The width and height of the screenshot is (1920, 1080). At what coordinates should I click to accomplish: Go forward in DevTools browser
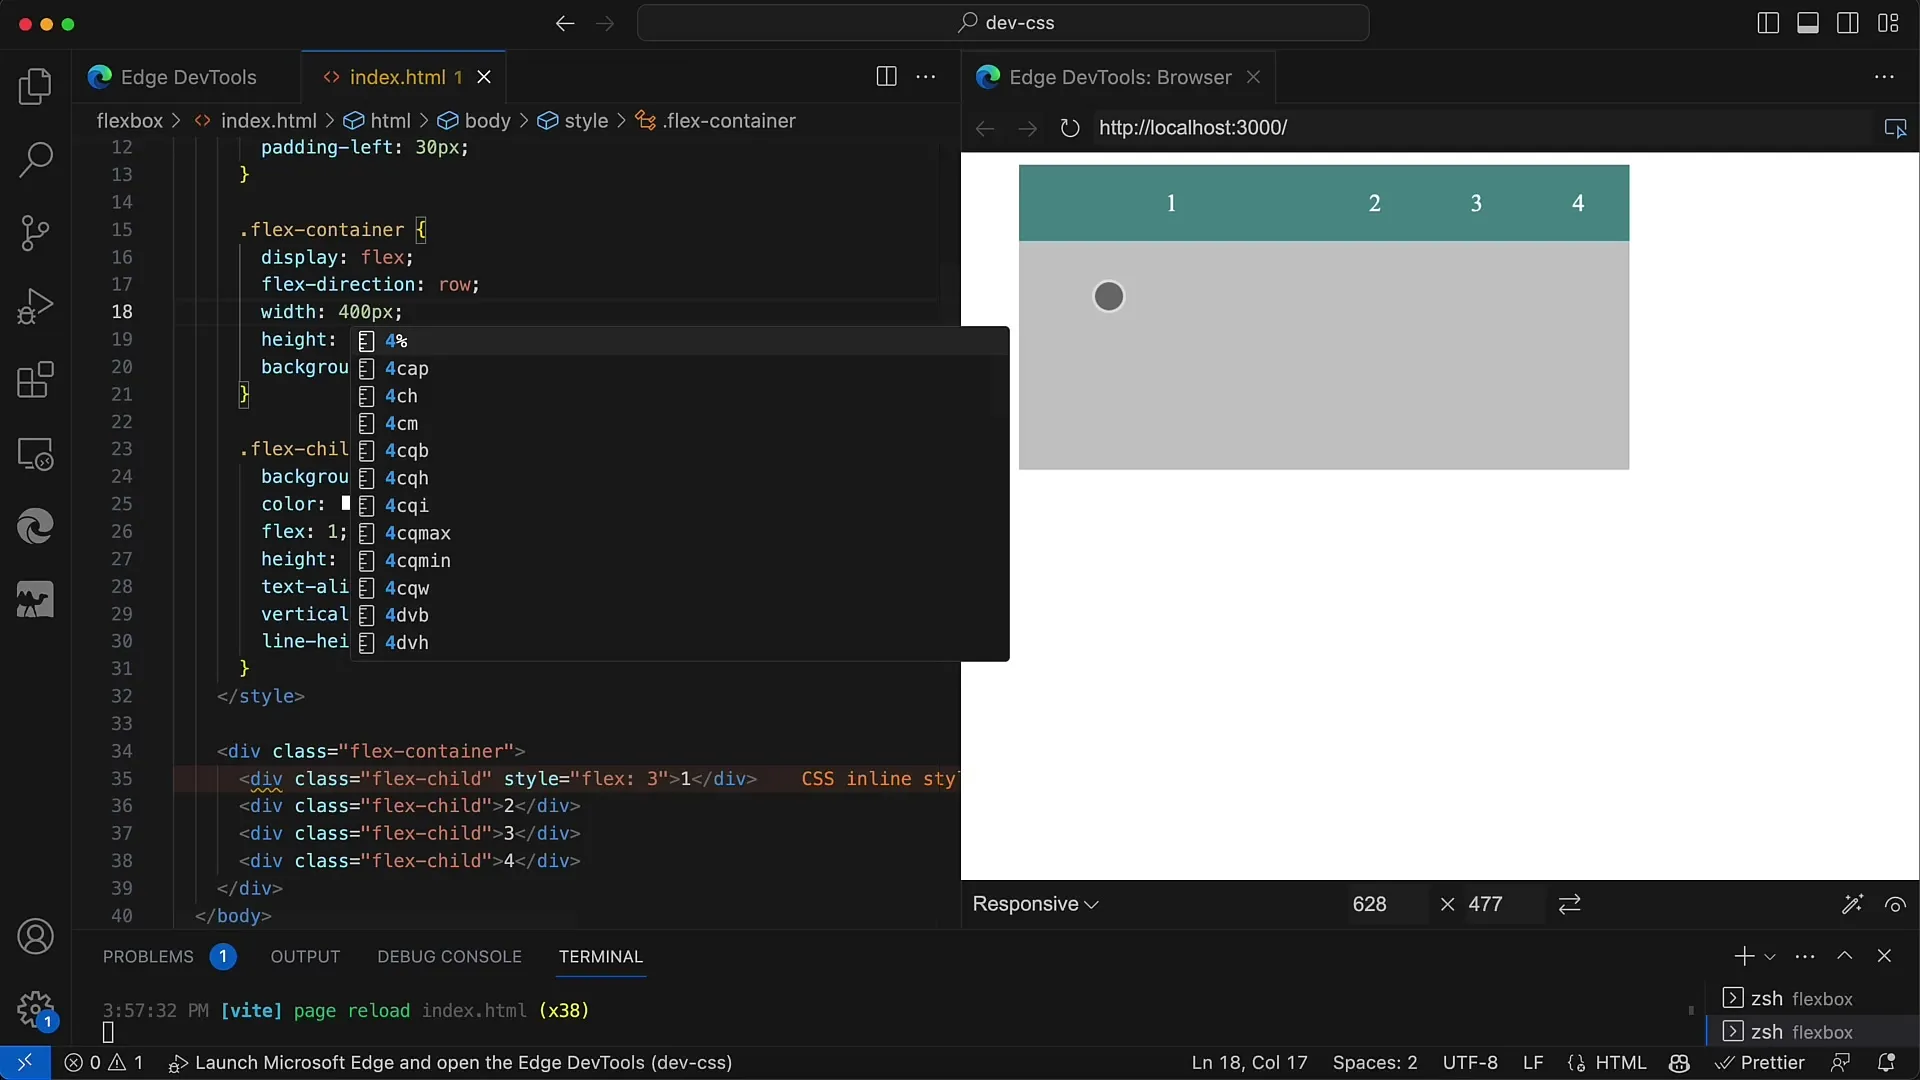[x=1027, y=128]
